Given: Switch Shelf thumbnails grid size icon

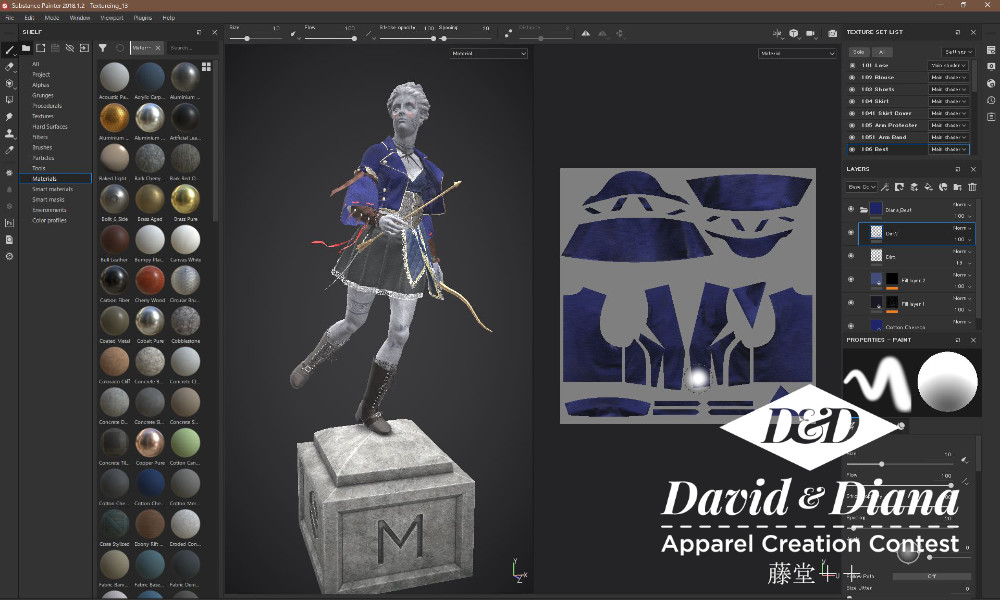Looking at the screenshot, I should 206,66.
